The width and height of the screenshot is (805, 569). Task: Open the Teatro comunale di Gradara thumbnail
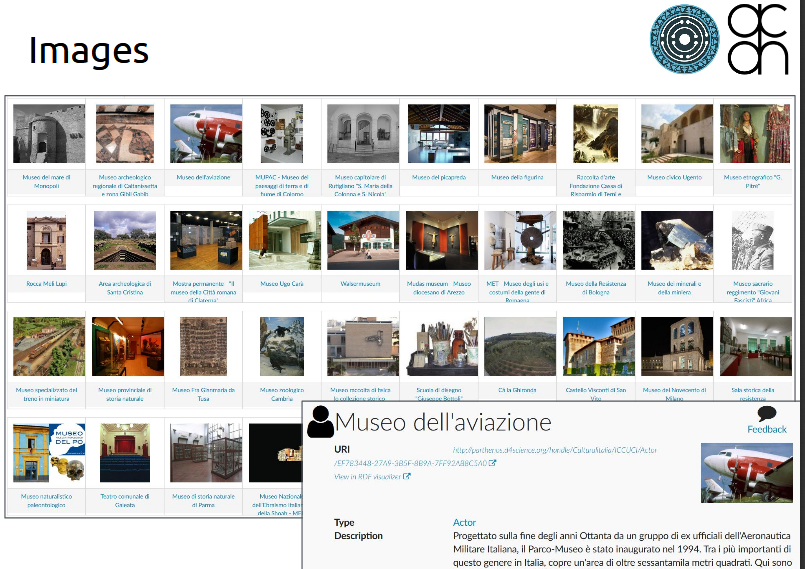pos(125,452)
